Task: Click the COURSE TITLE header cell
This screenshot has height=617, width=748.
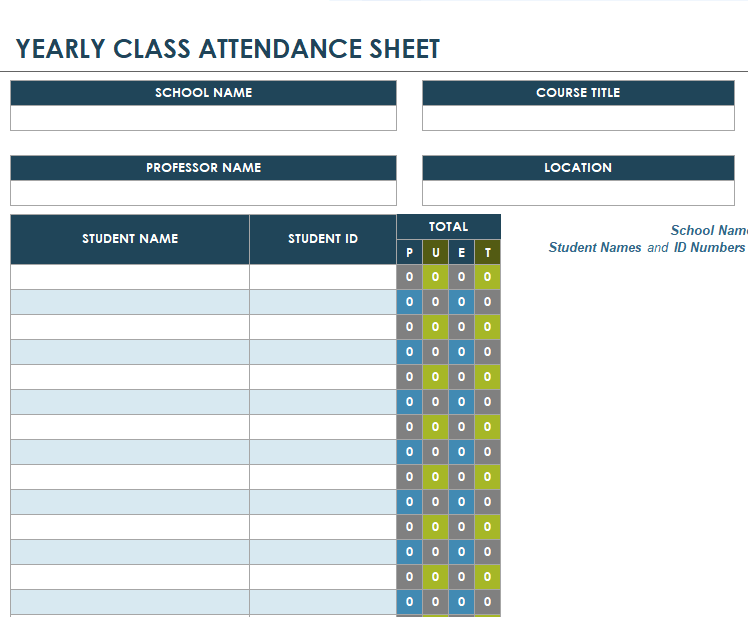Action: pyautogui.click(x=578, y=93)
